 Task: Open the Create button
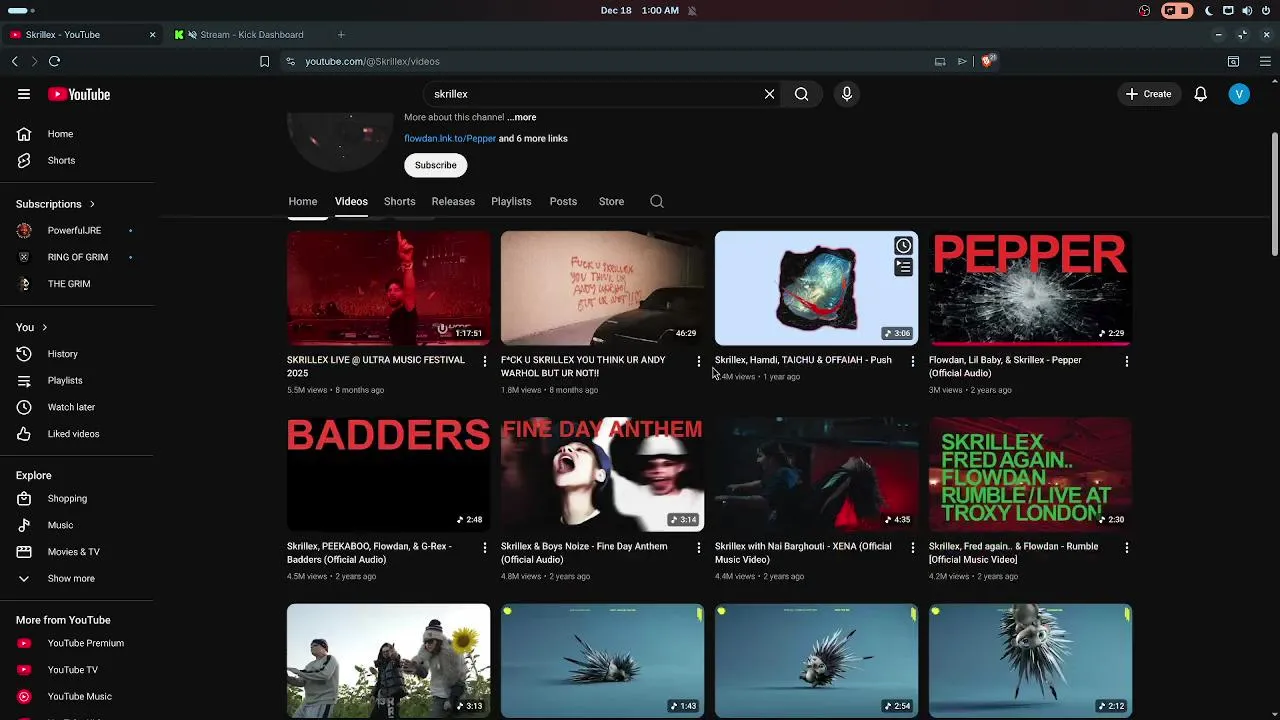(x=1148, y=94)
